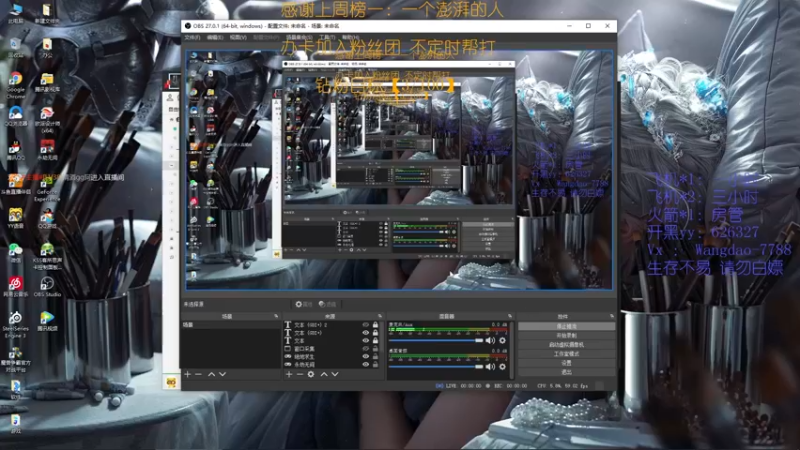Toggle visibility of 文本 (GDI+) 2 source
800x450 pixels.
(365, 324)
